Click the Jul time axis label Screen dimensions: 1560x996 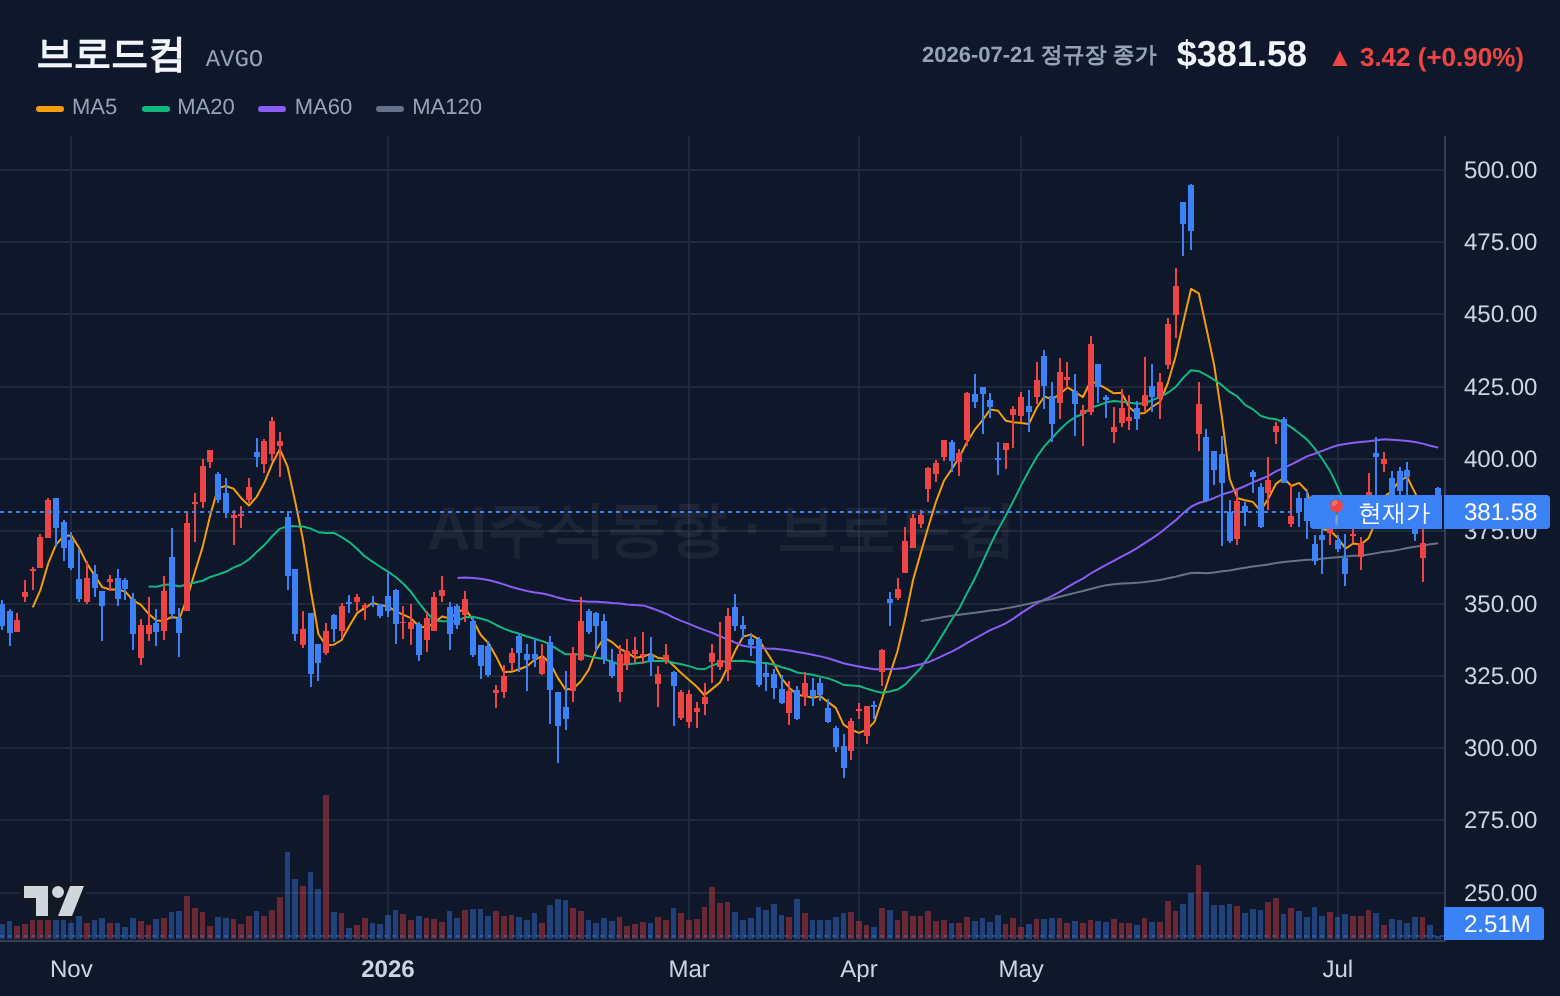pos(1338,969)
